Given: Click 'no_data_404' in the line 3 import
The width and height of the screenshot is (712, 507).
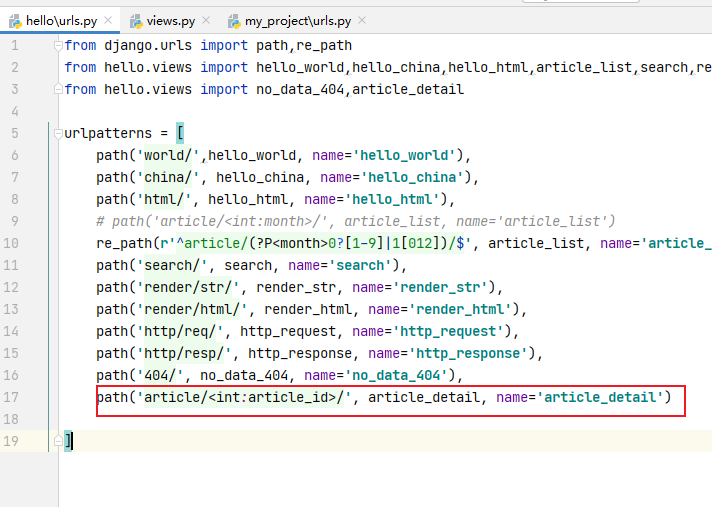Looking at the screenshot, I should coord(300,89).
